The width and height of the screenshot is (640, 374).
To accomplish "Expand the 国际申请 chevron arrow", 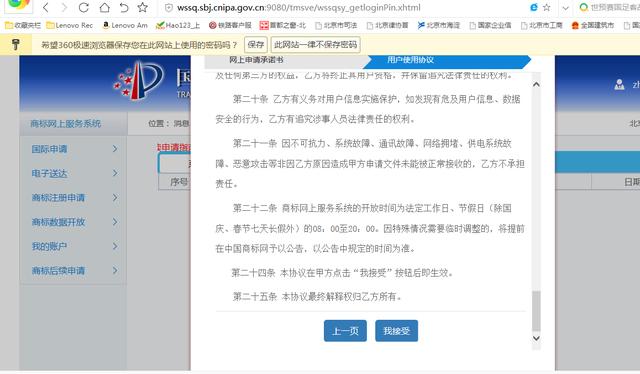I will 115,149.
